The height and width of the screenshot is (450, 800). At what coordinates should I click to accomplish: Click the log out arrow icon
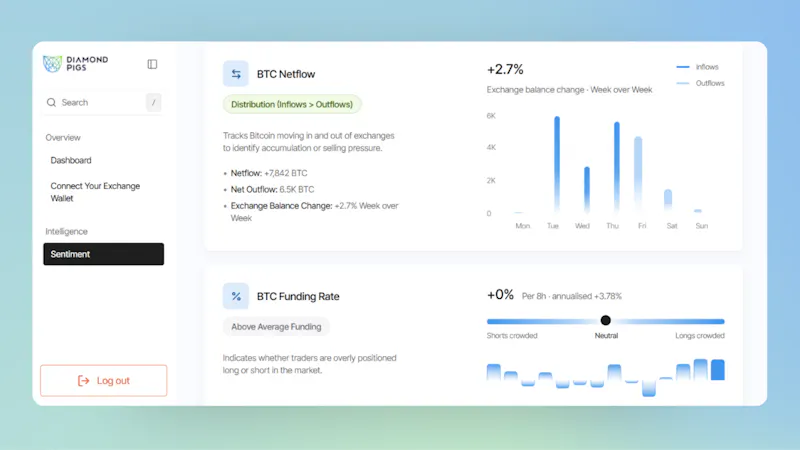(x=83, y=381)
